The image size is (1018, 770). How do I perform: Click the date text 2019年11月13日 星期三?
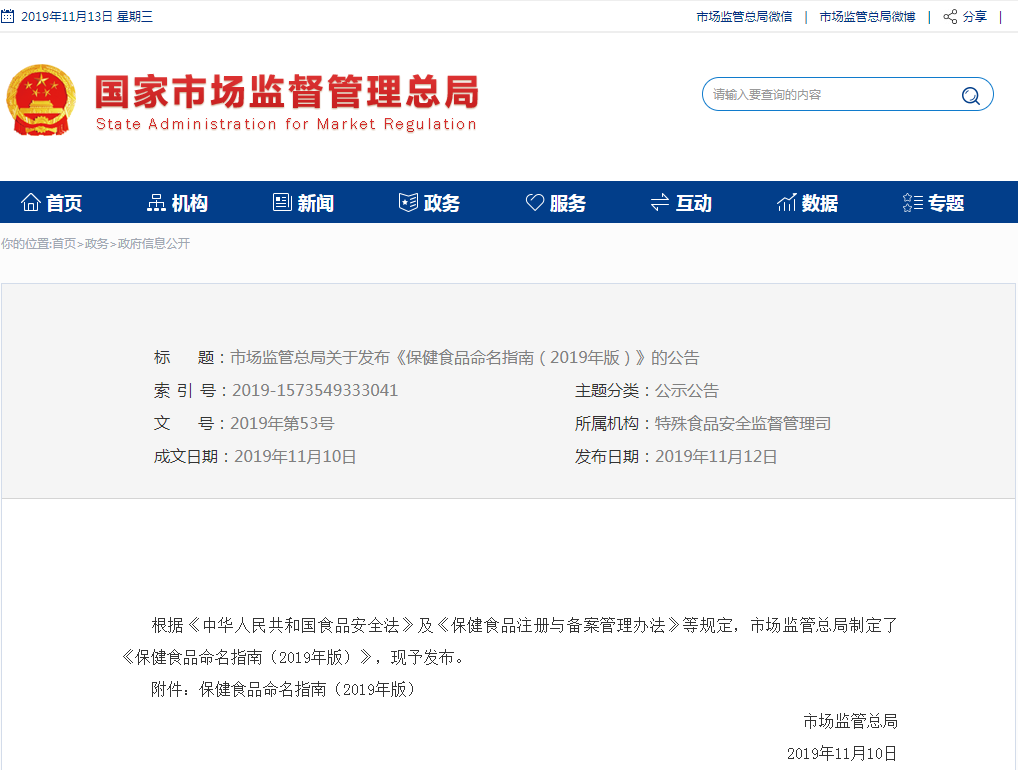click(x=87, y=17)
